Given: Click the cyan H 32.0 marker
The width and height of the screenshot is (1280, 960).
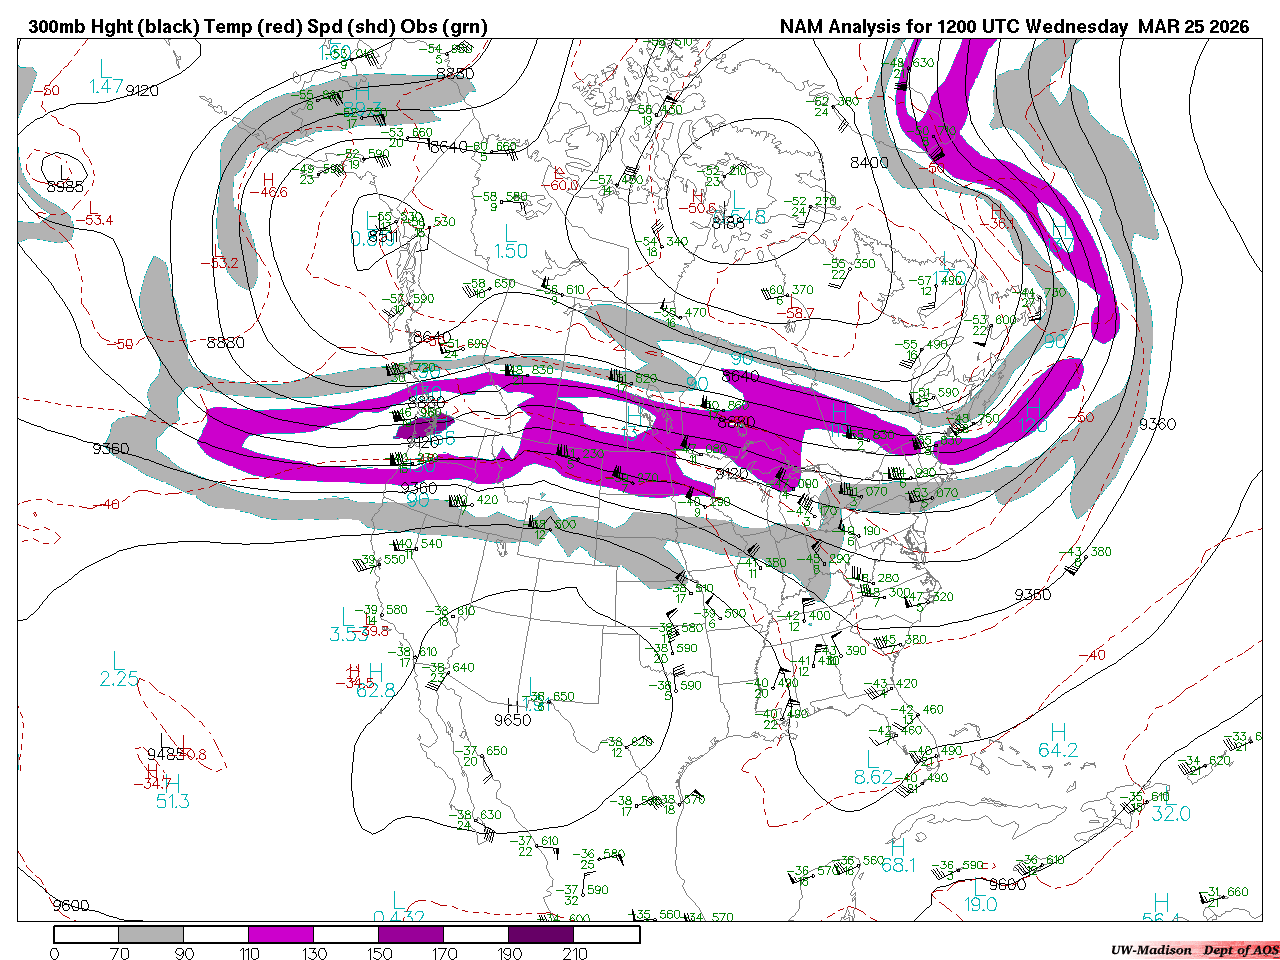Looking at the screenshot, I should tap(1170, 805).
